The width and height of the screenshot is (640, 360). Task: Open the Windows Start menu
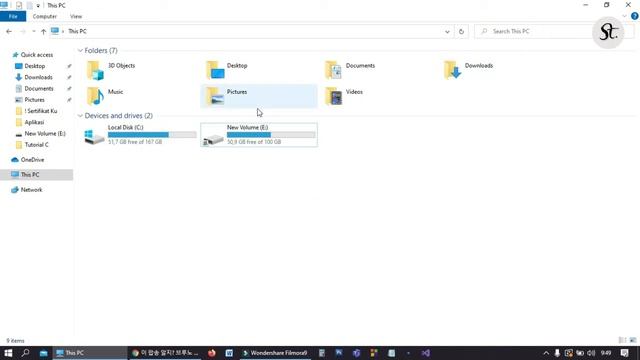(8, 353)
